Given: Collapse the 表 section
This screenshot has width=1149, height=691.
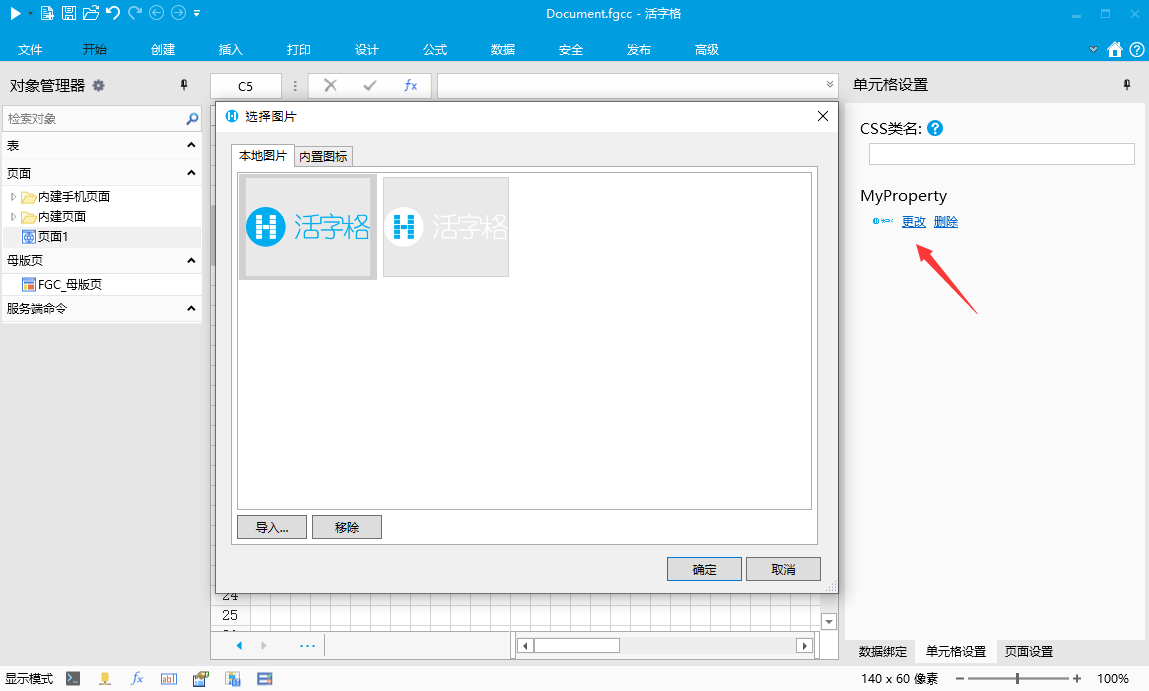Looking at the screenshot, I should click(x=191, y=145).
